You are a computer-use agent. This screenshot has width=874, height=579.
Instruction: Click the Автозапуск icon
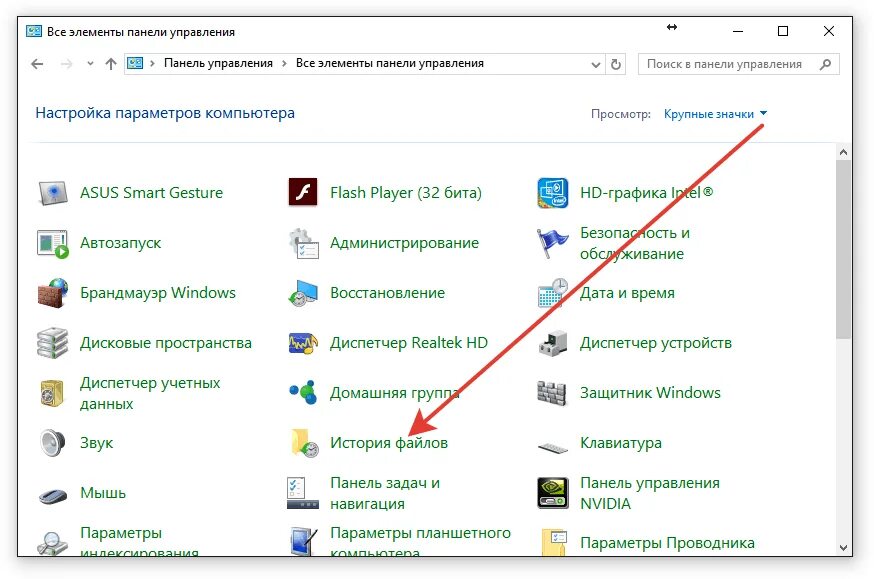click(x=52, y=244)
